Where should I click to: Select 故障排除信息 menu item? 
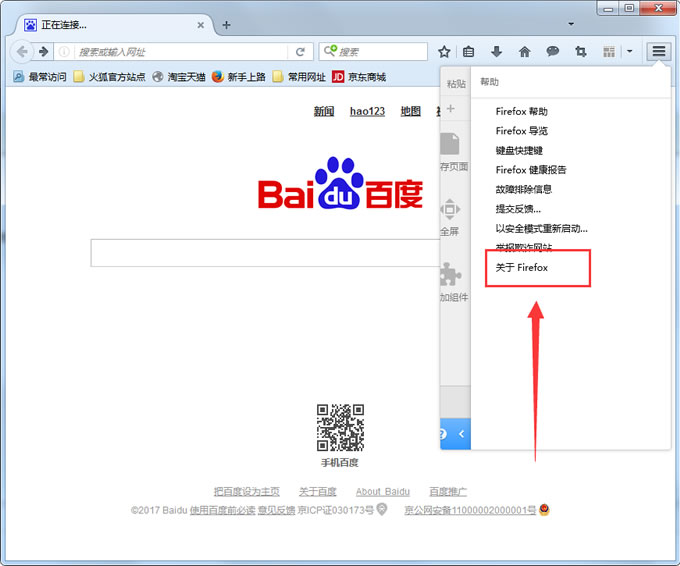click(523, 190)
